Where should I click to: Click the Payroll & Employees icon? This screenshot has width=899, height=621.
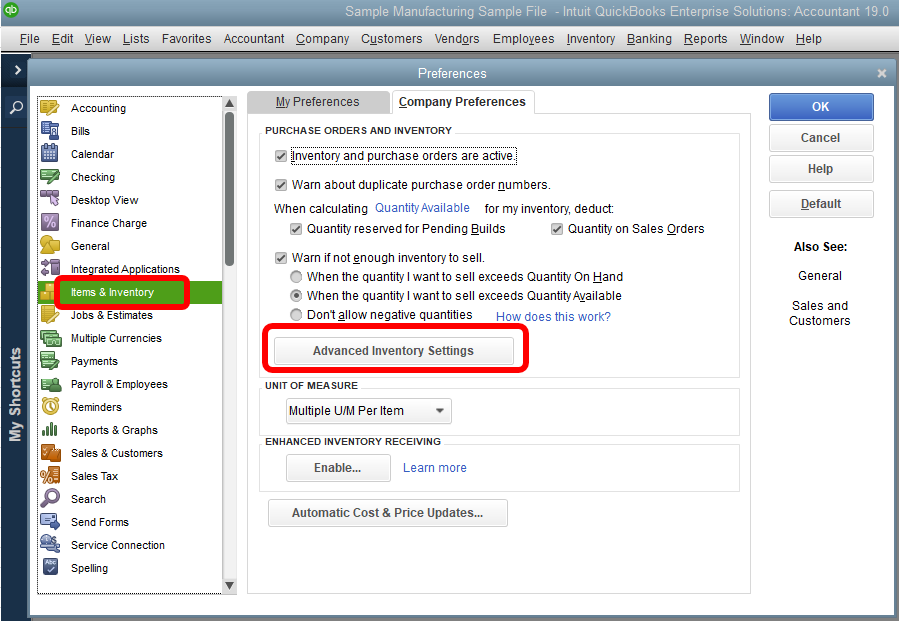tap(50, 384)
